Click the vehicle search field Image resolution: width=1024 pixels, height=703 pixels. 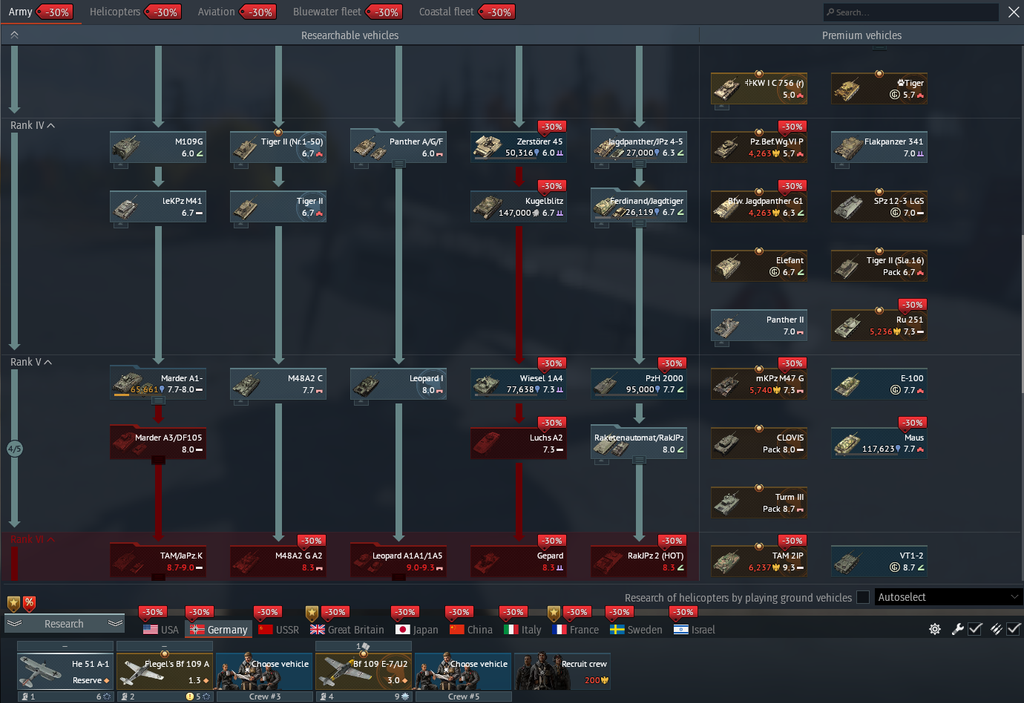911,12
